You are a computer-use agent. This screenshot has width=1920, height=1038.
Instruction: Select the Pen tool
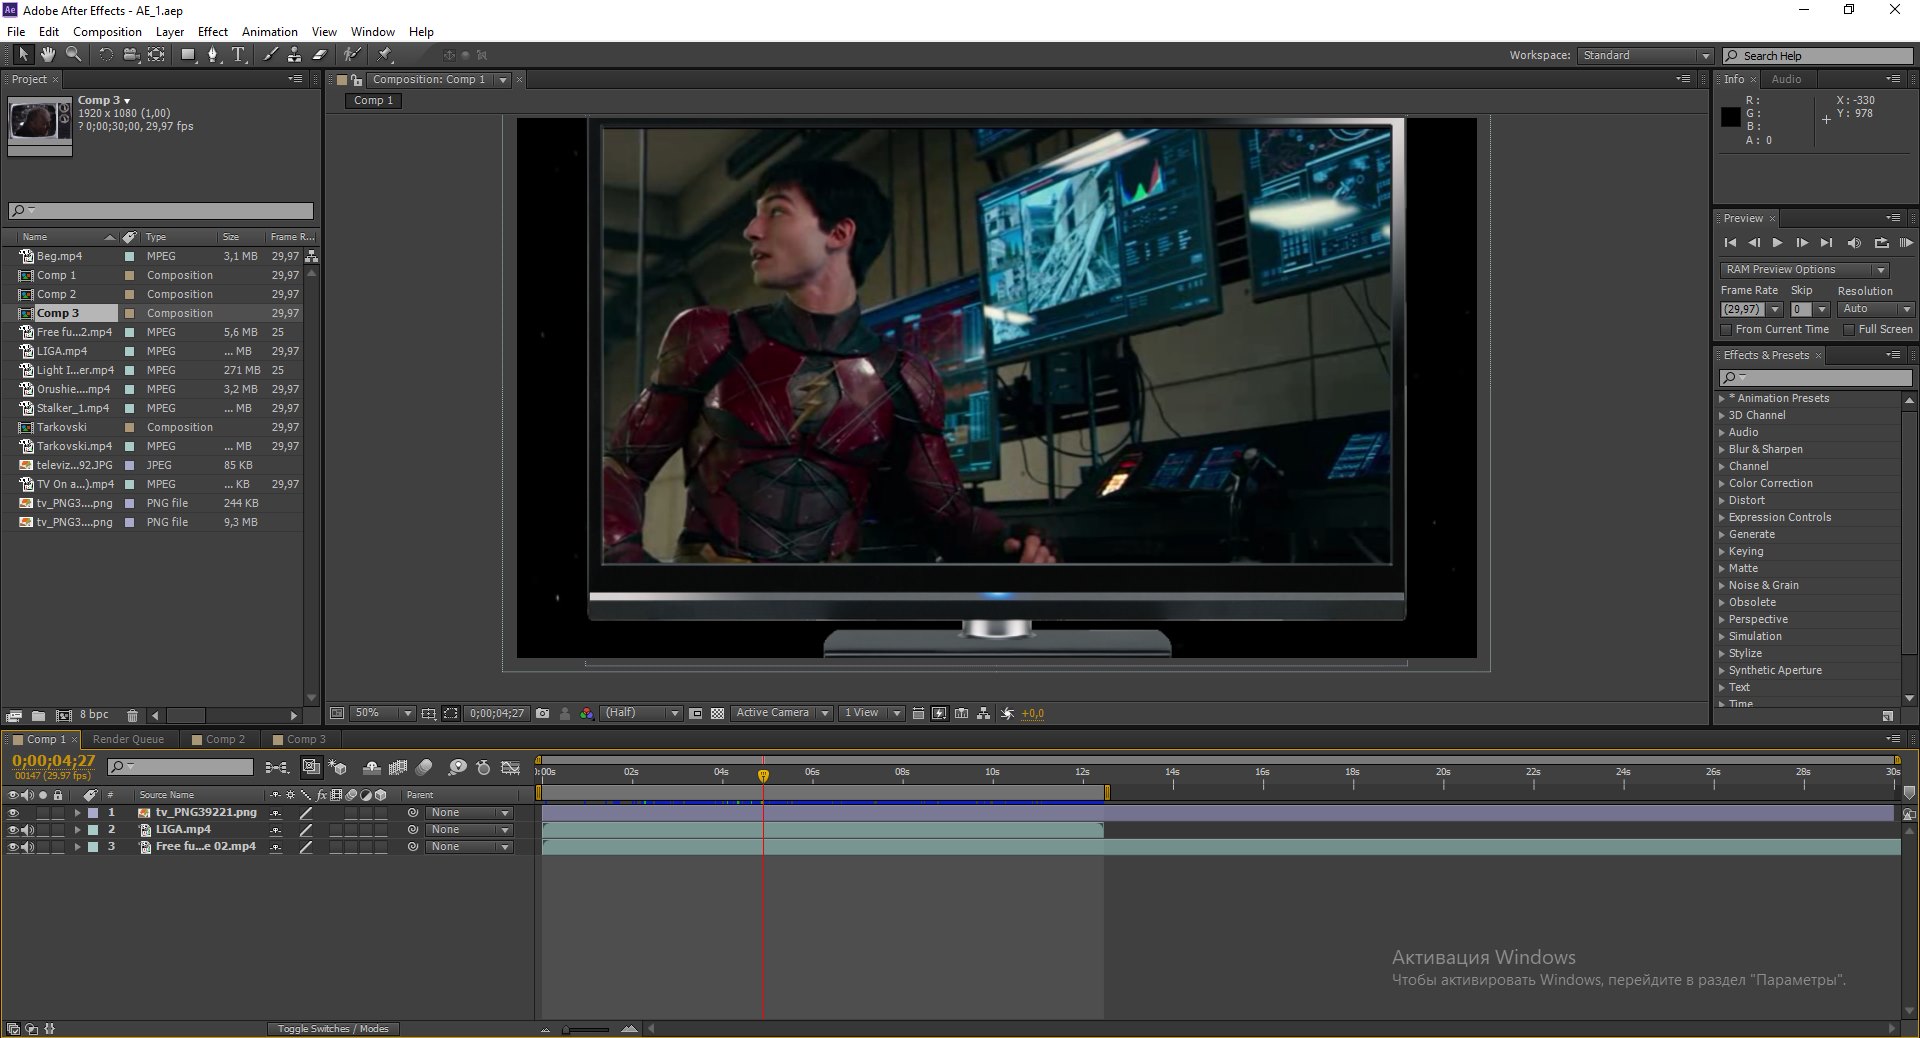[x=213, y=55]
